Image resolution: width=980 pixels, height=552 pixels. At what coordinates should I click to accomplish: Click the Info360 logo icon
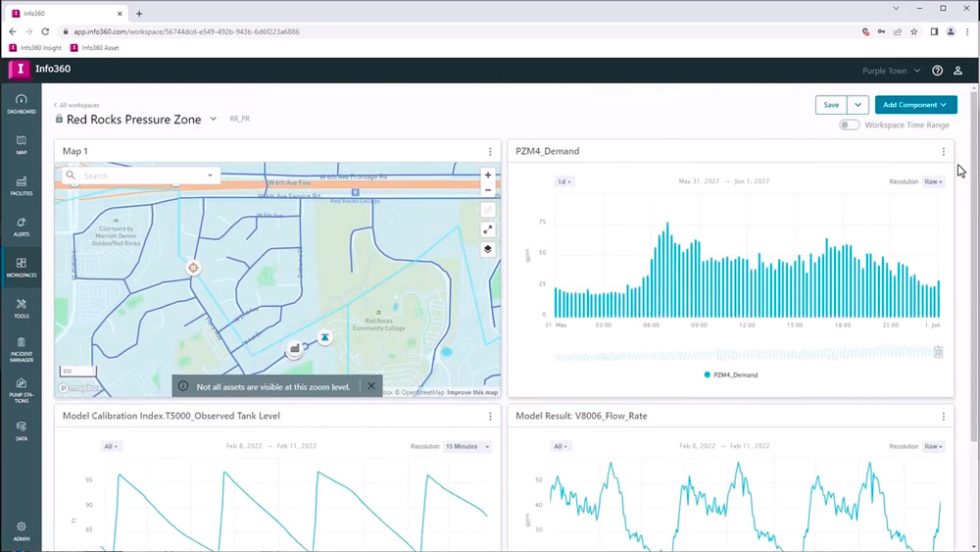tap(19, 69)
